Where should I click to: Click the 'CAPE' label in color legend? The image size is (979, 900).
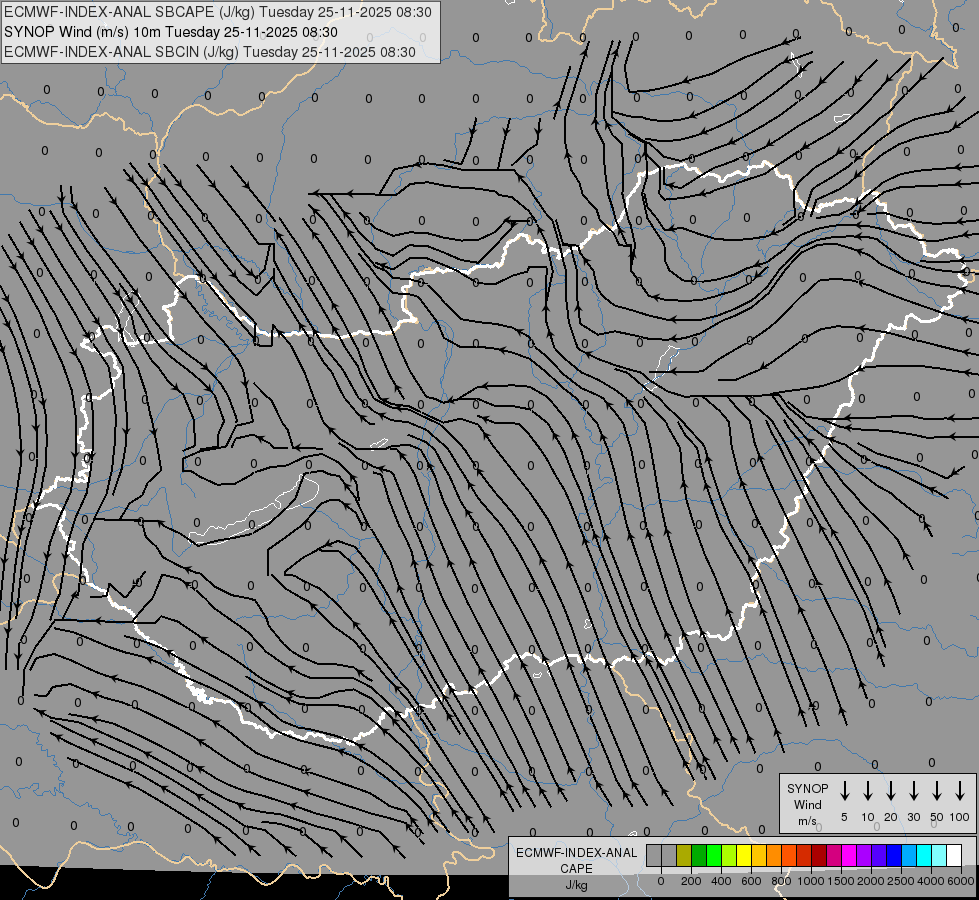pyautogui.click(x=576, y=869)
